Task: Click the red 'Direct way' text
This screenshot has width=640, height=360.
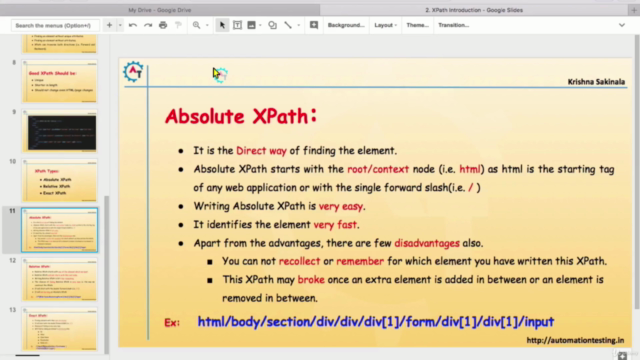Action: point(261,151)
